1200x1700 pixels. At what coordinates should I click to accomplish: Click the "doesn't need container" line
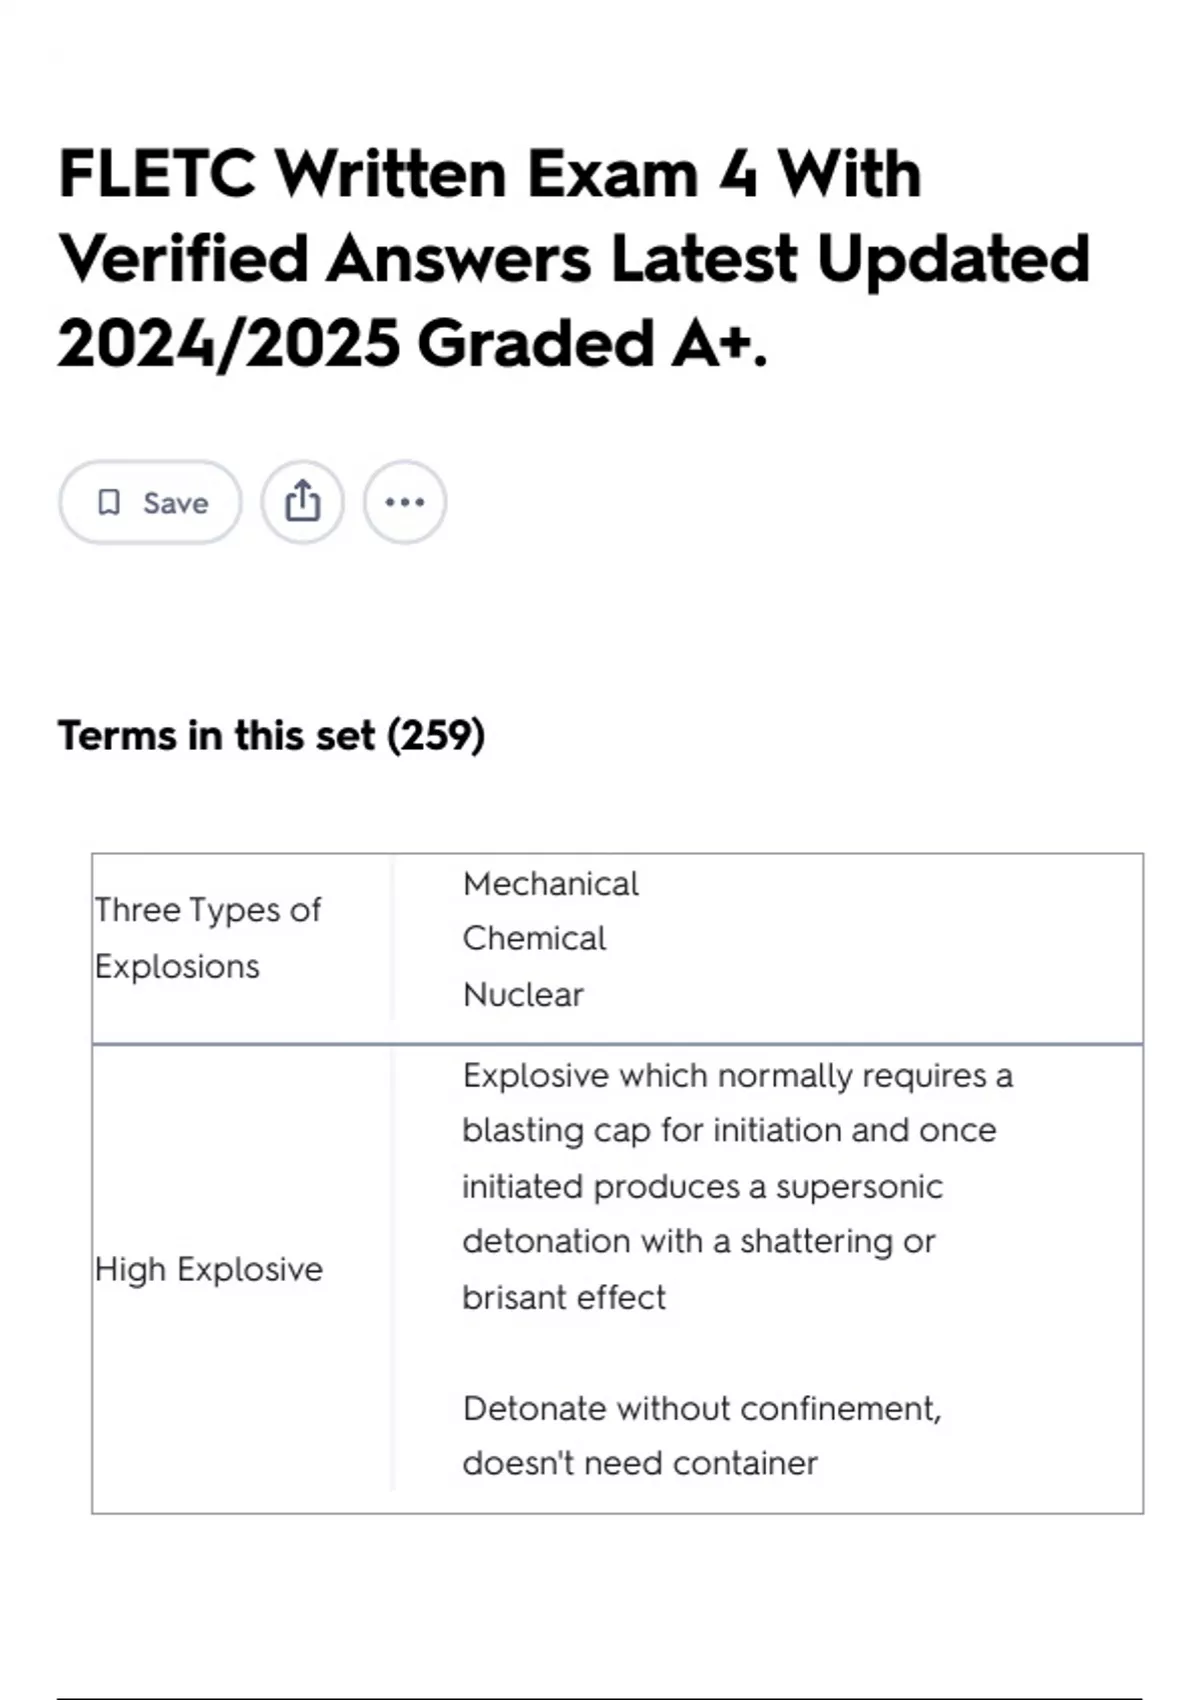[x=640, y=1464]
